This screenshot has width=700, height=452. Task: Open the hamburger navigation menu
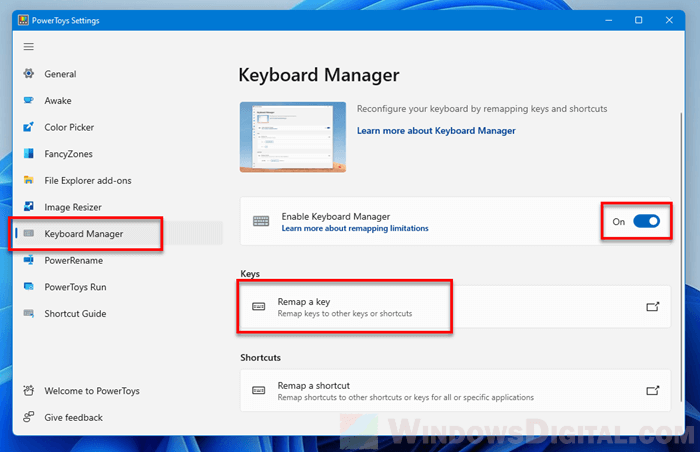pos(29,46)
